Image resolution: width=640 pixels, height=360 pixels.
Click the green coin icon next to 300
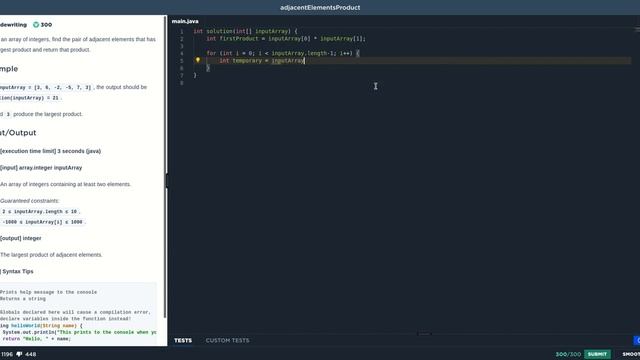pos(36,25)
